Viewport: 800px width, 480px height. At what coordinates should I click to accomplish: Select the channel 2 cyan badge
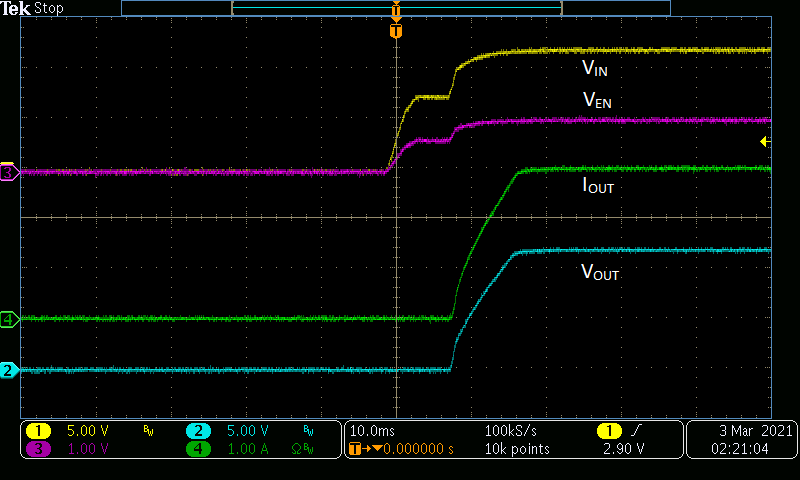pos(198,431)
